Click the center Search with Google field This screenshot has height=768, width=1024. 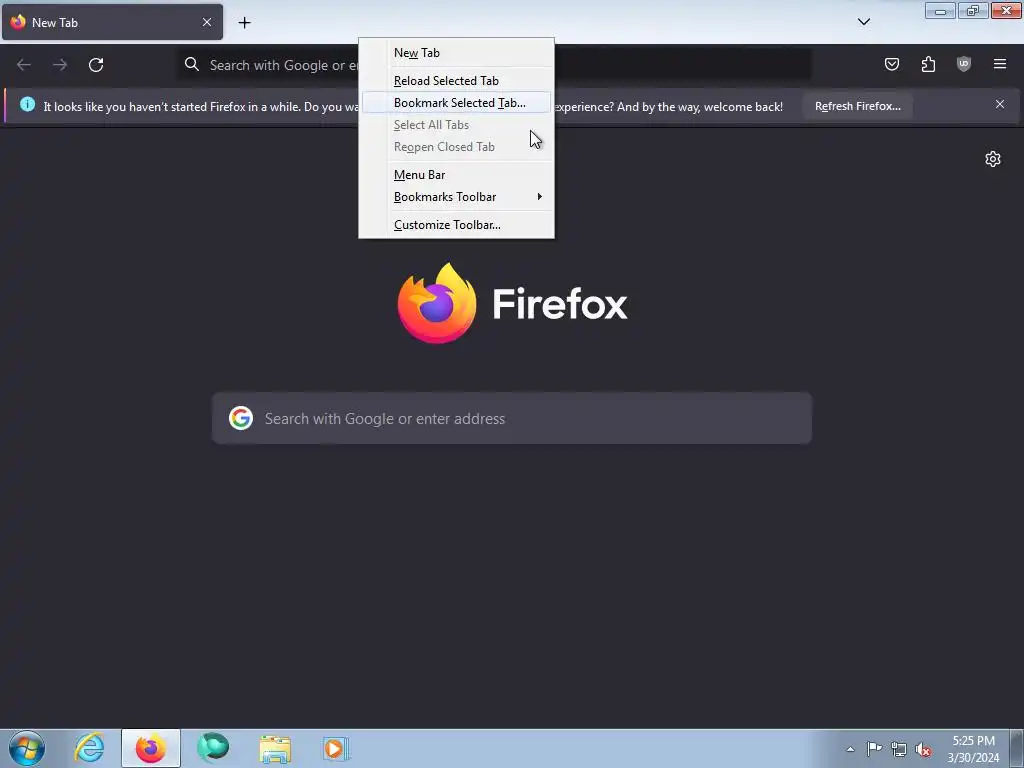[511, 418]
